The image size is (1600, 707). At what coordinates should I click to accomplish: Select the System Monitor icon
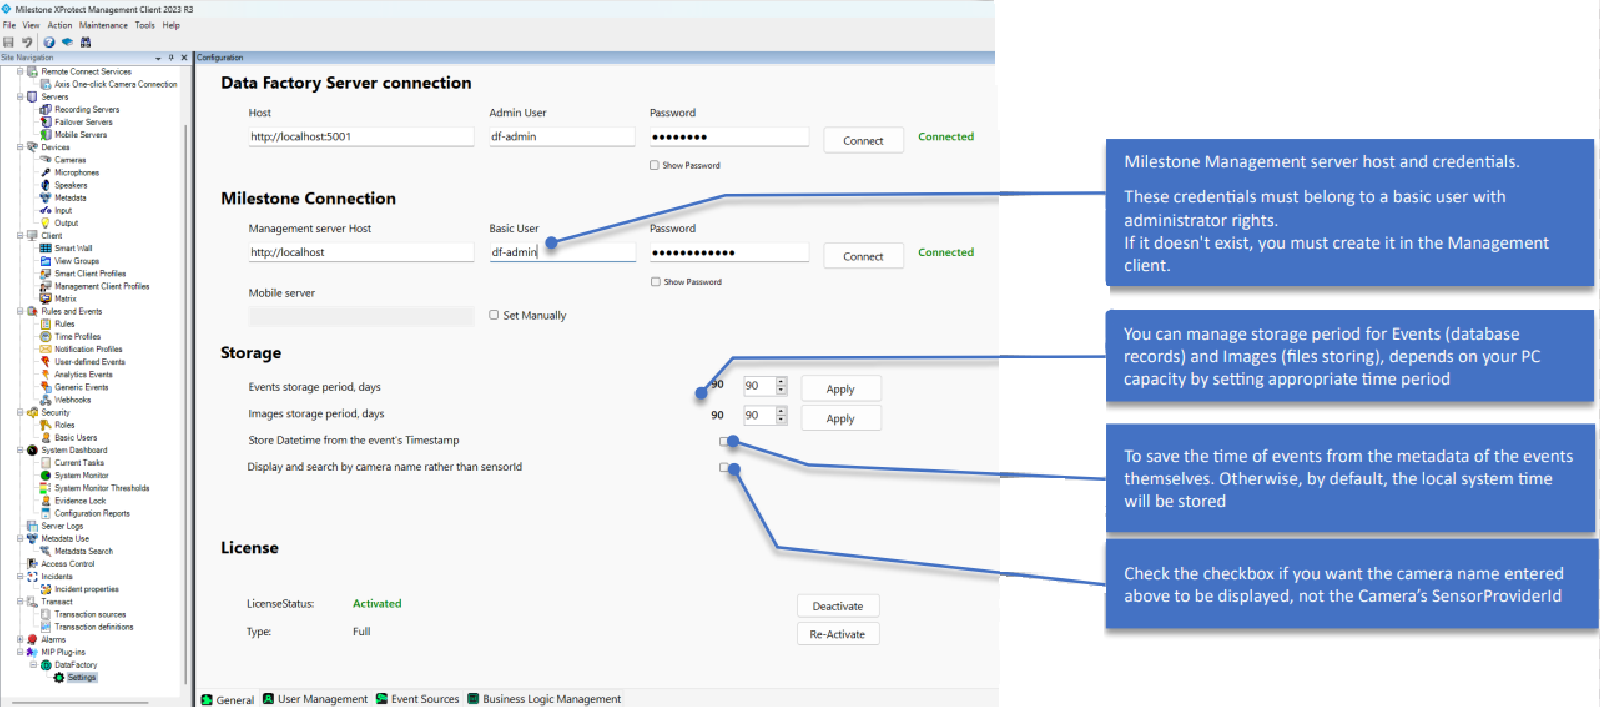tap(46, 475)
